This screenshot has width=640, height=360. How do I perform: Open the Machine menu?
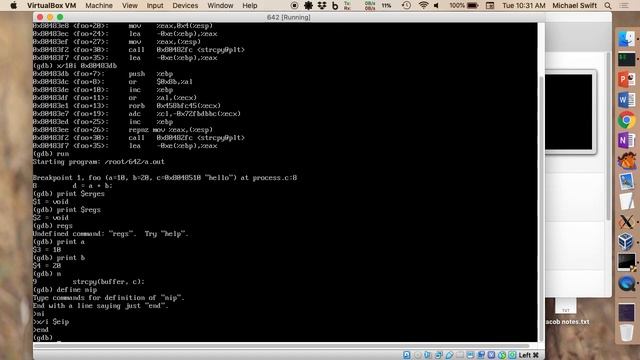click(99, 6)
